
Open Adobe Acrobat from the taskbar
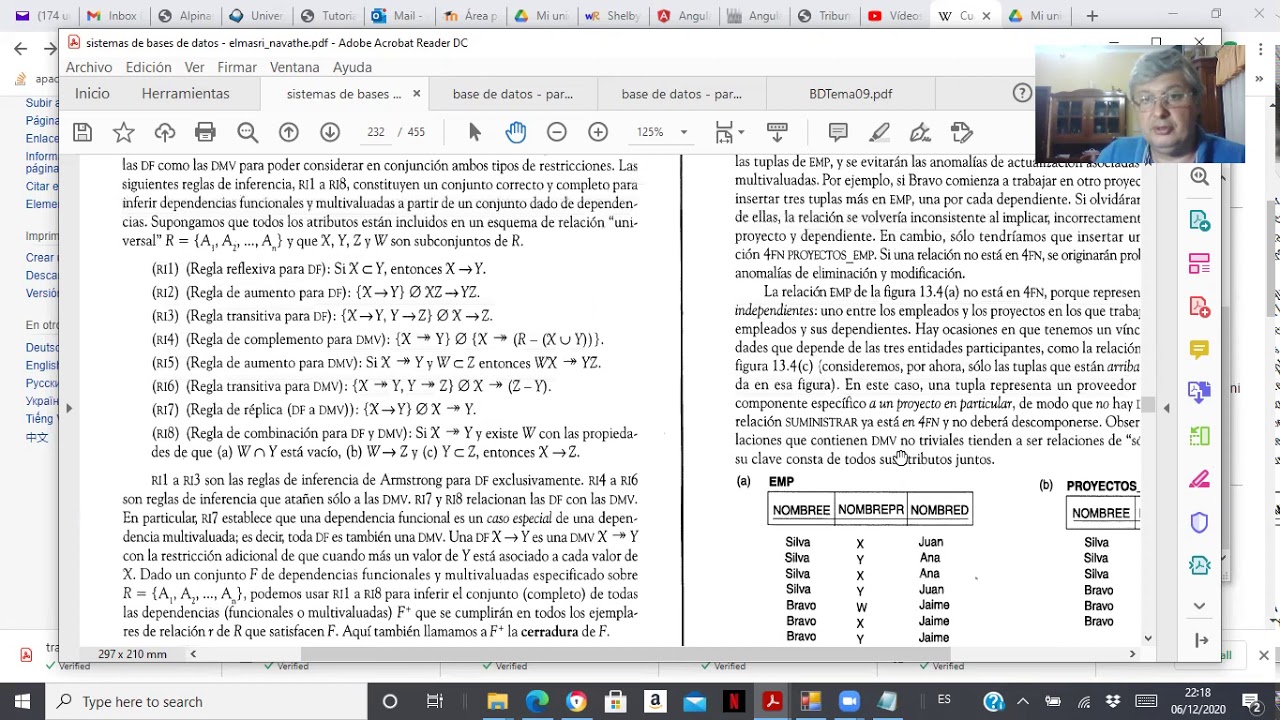772,702
